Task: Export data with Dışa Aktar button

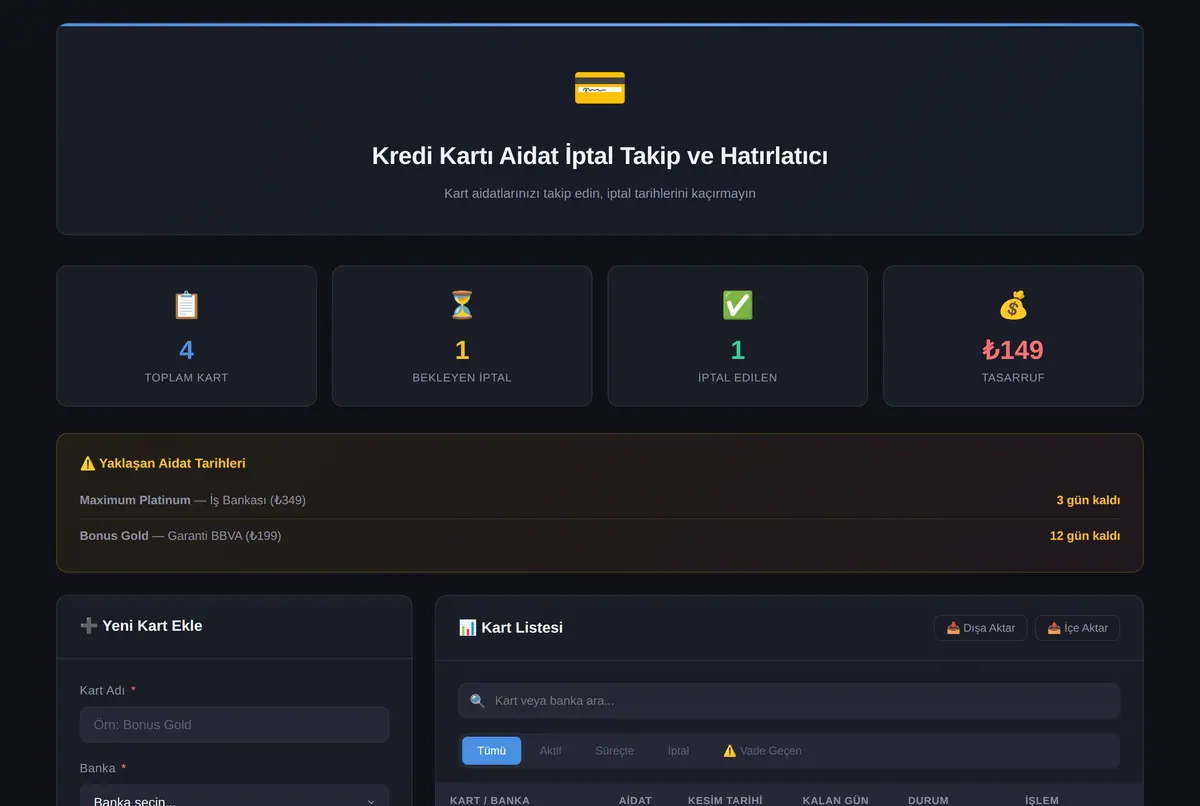Action: 980,628
